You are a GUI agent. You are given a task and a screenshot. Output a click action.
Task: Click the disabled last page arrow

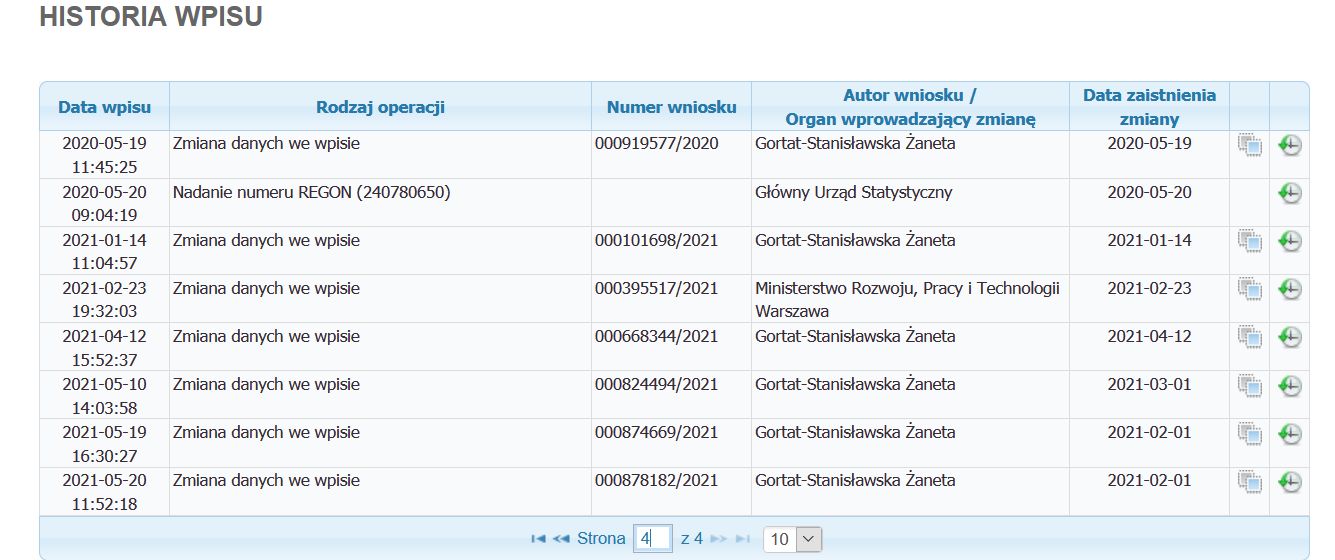742,539
